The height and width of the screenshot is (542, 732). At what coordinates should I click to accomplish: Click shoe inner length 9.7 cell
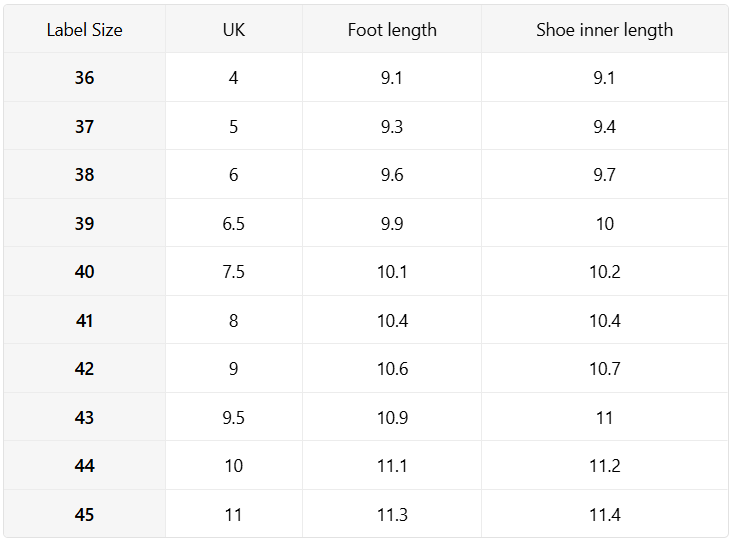tap(604, 175)
